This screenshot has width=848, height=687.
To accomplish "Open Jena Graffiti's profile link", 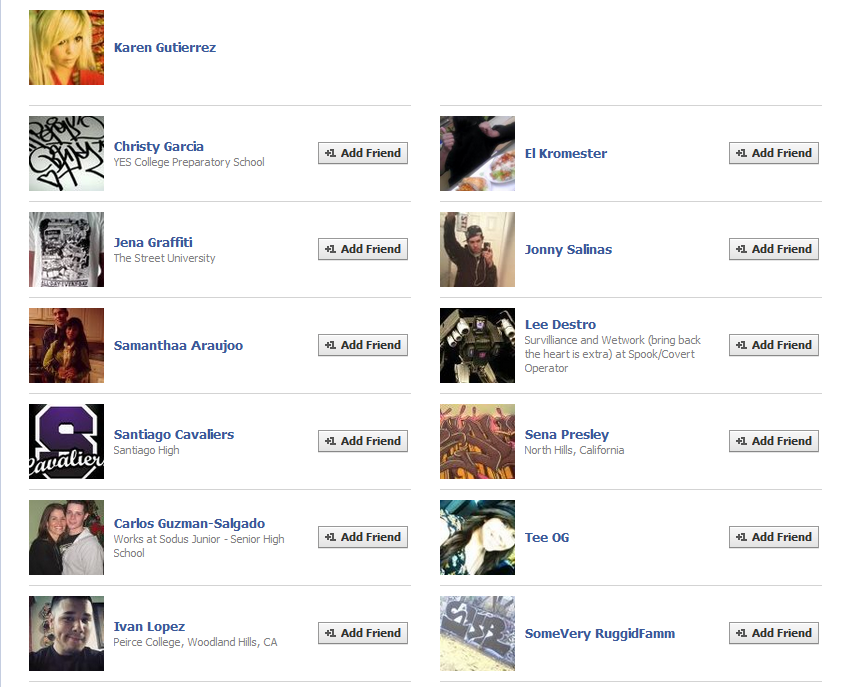I will [x=153, y=242].
